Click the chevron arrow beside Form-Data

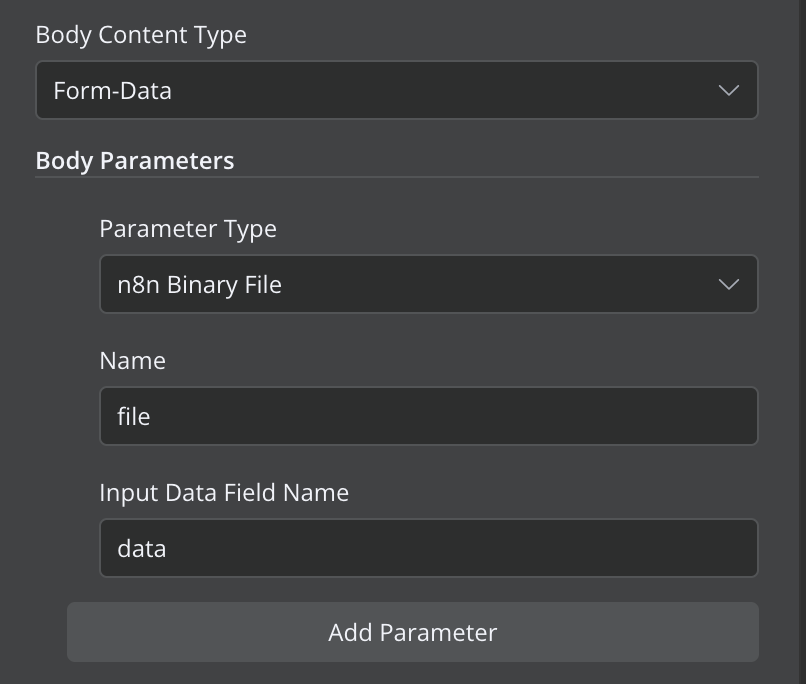coord(729,90)
